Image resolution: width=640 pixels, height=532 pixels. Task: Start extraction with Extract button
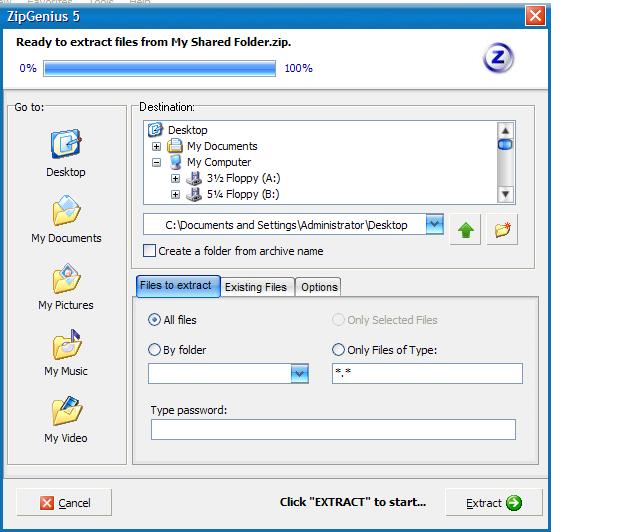click(494, 503)
